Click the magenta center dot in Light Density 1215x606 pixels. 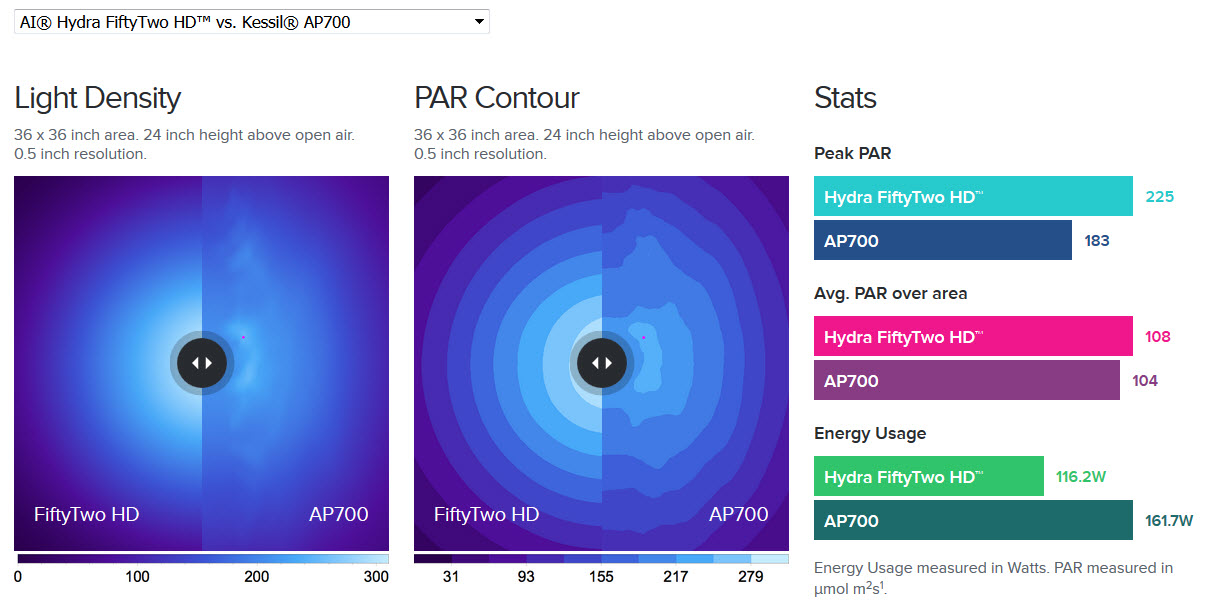click(243, 337)
